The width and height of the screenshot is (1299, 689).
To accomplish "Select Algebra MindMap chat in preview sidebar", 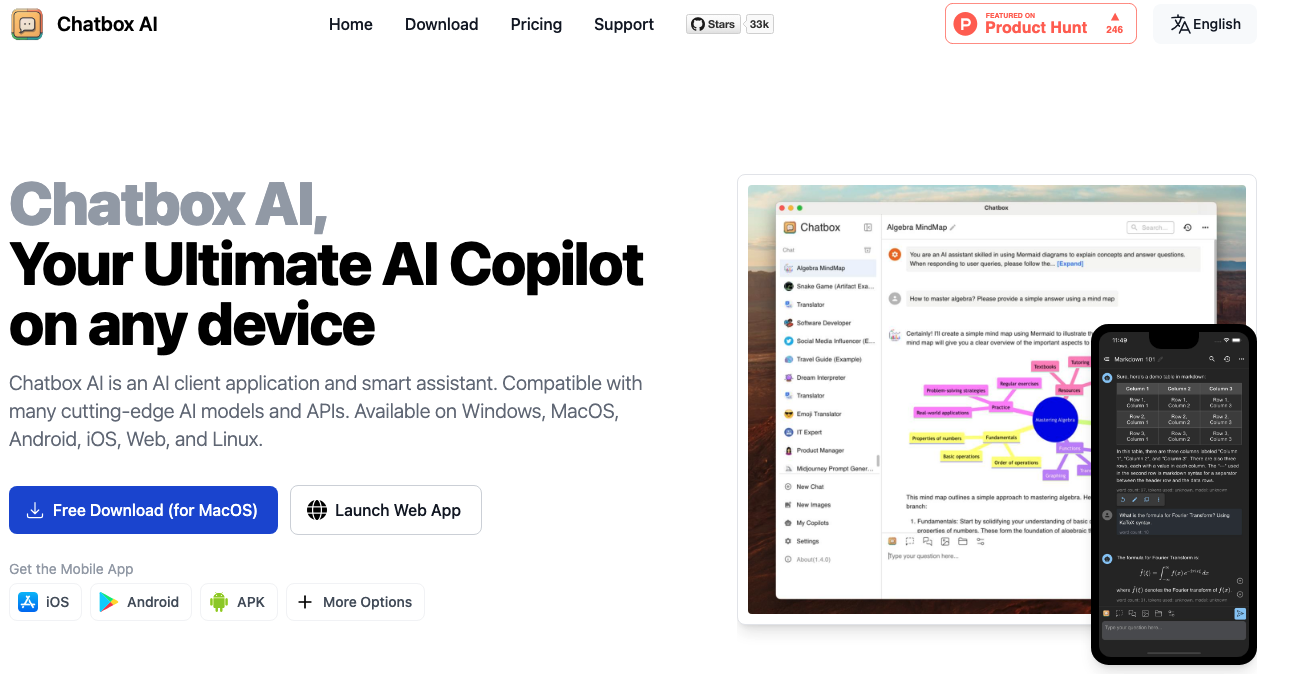I will 827,268.
